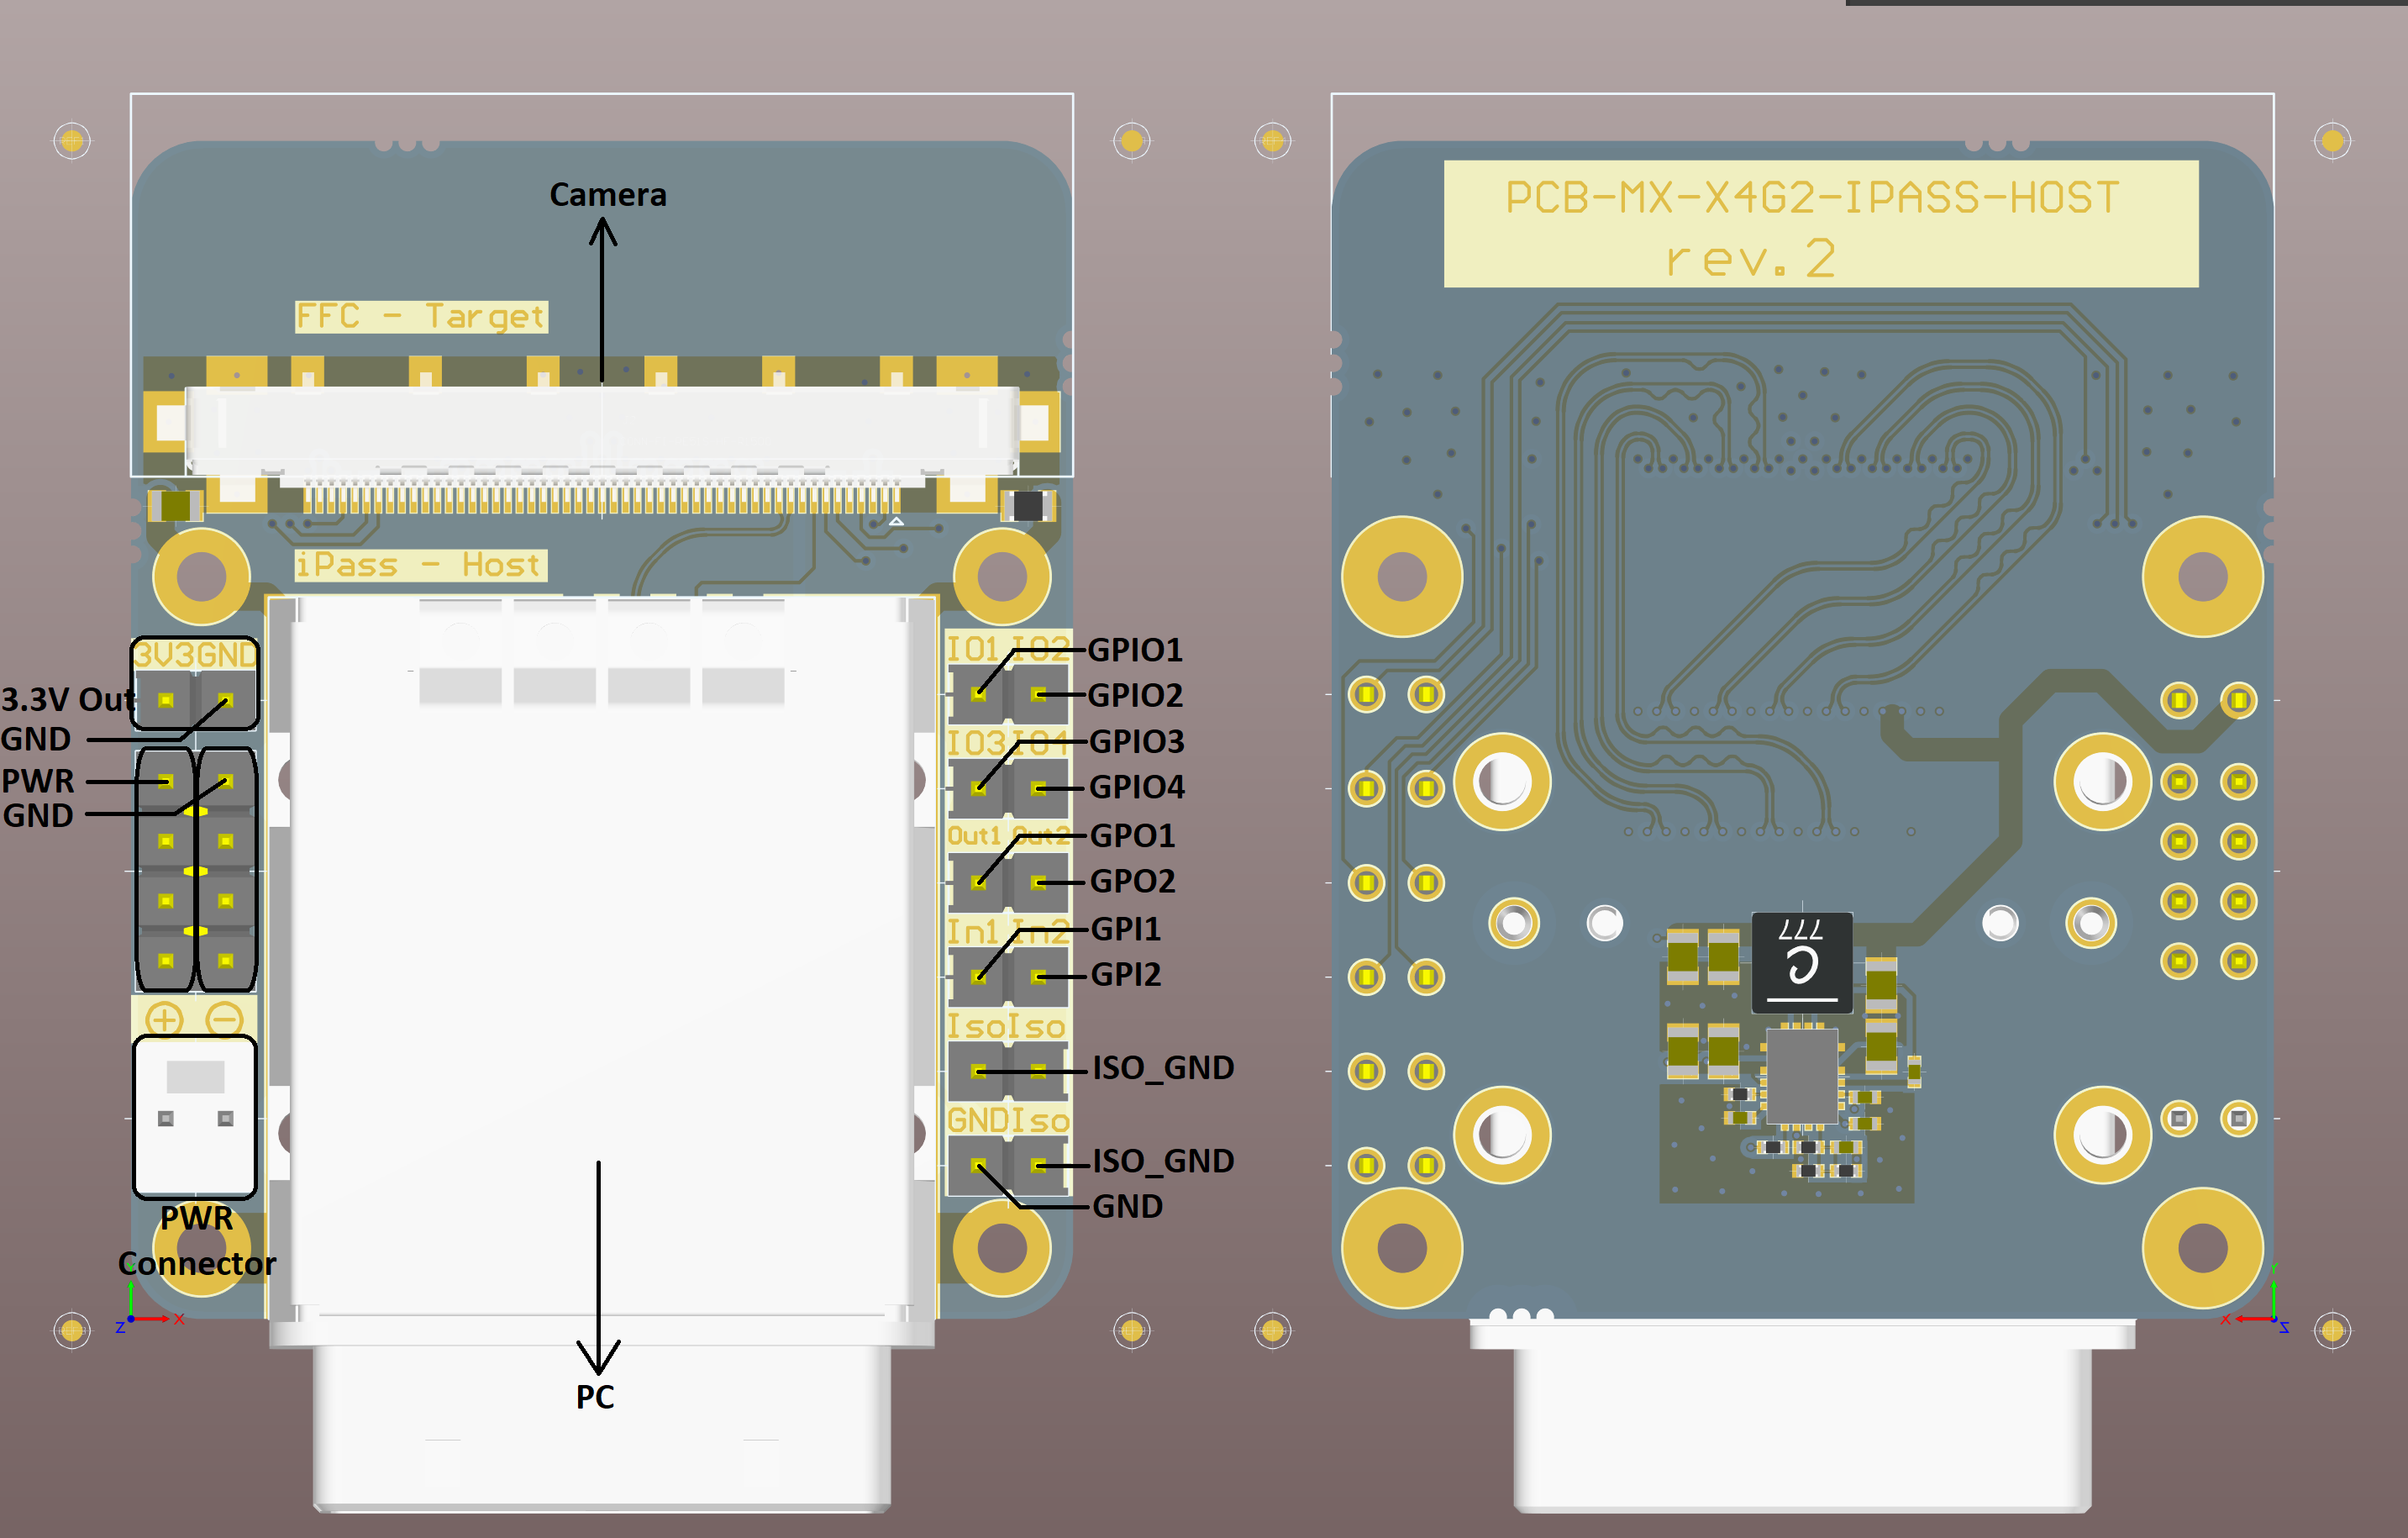Screen dimensions: 2408x1538
Task: Click the 3.3V Out label
Action: pos(66,699)
